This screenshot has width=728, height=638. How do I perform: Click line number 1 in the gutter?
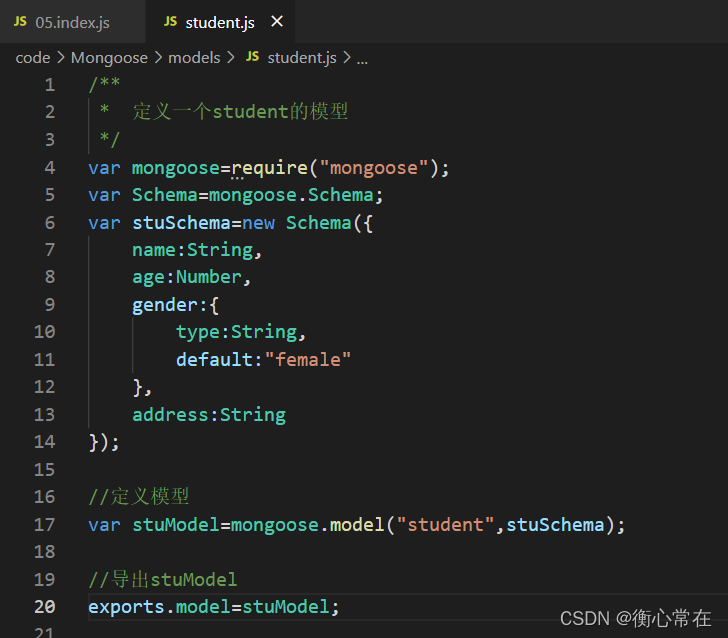point(50,85)
